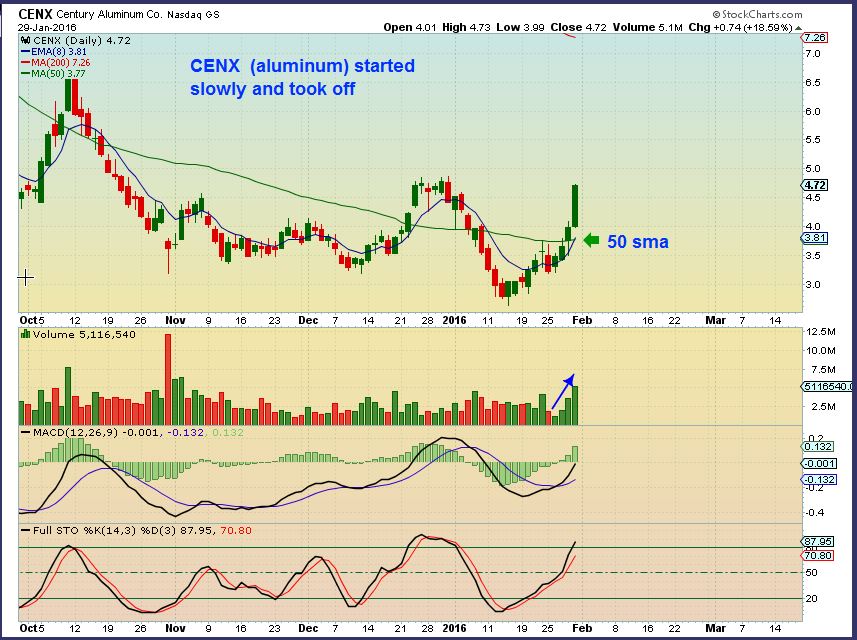
Task: Click the Feb label on the price chart date axis
Action: (582, 320)
